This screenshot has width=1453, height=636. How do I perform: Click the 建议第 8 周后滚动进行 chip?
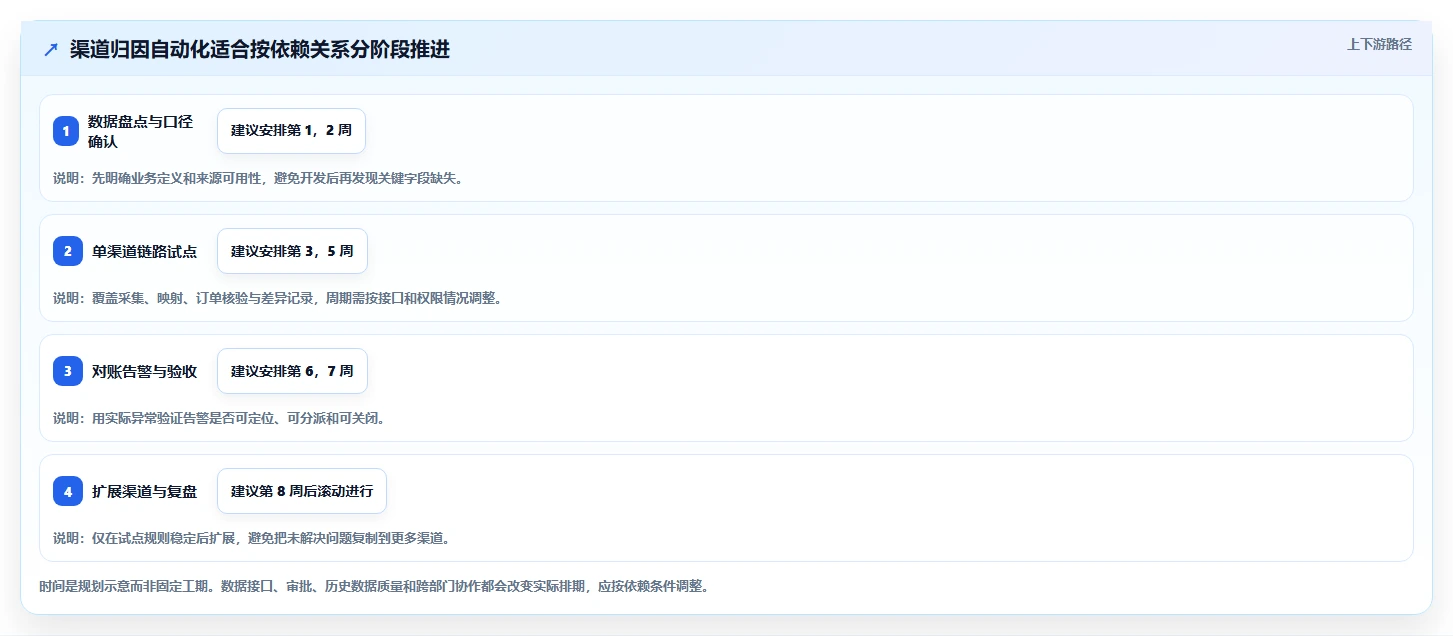[302, 491]
